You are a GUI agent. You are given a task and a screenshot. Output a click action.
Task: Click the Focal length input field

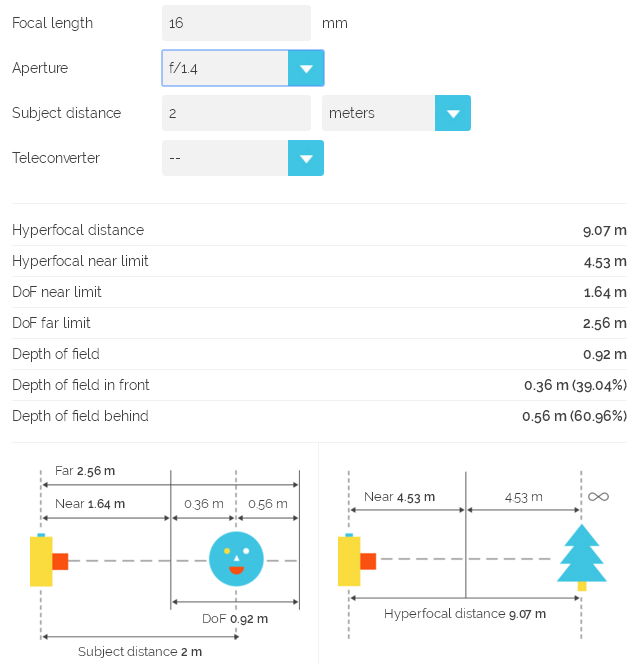pos(236,23)
